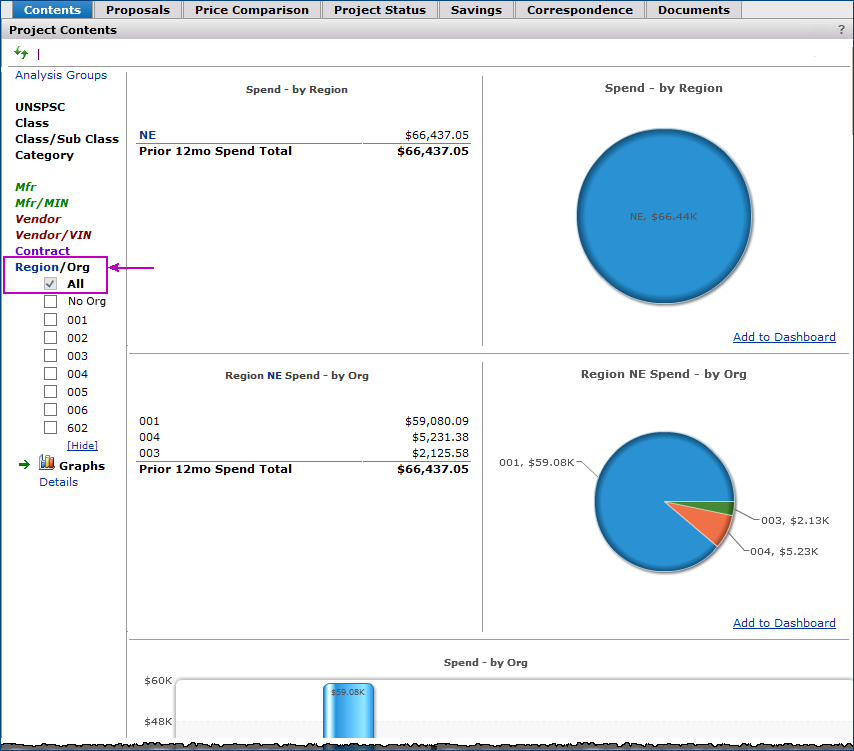Add Region NE Spend by Org chart to dashboard
This screenshot has width=854, height=751.
pyautogui.click(x=784, y=623)
